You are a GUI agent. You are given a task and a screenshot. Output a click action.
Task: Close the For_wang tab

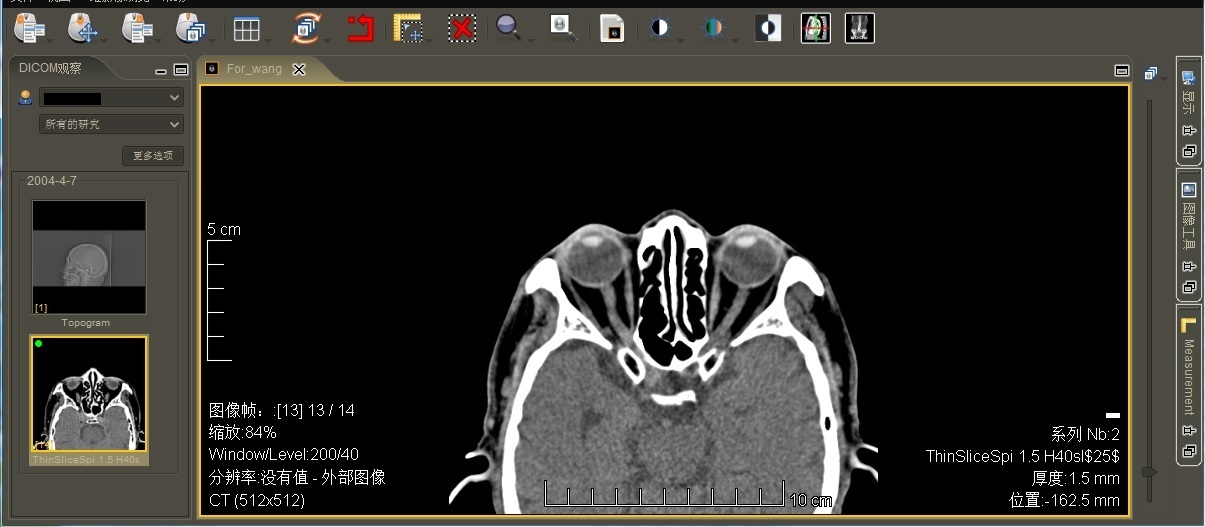coord(298,70)
